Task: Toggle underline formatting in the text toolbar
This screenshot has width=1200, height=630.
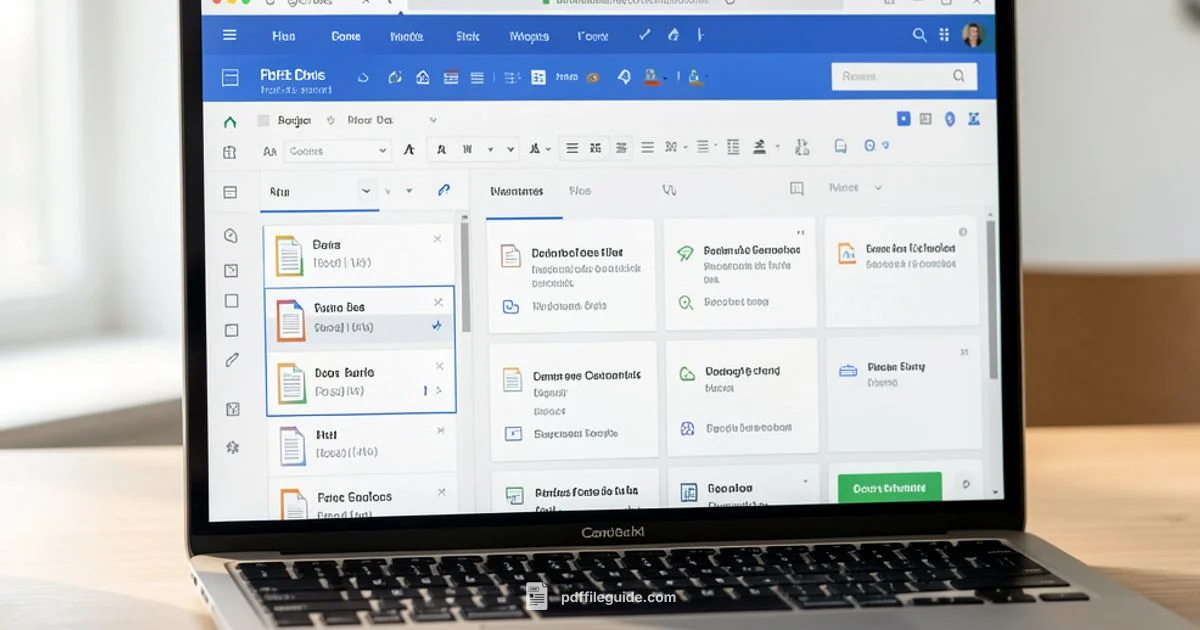Action: pos(468,148)
